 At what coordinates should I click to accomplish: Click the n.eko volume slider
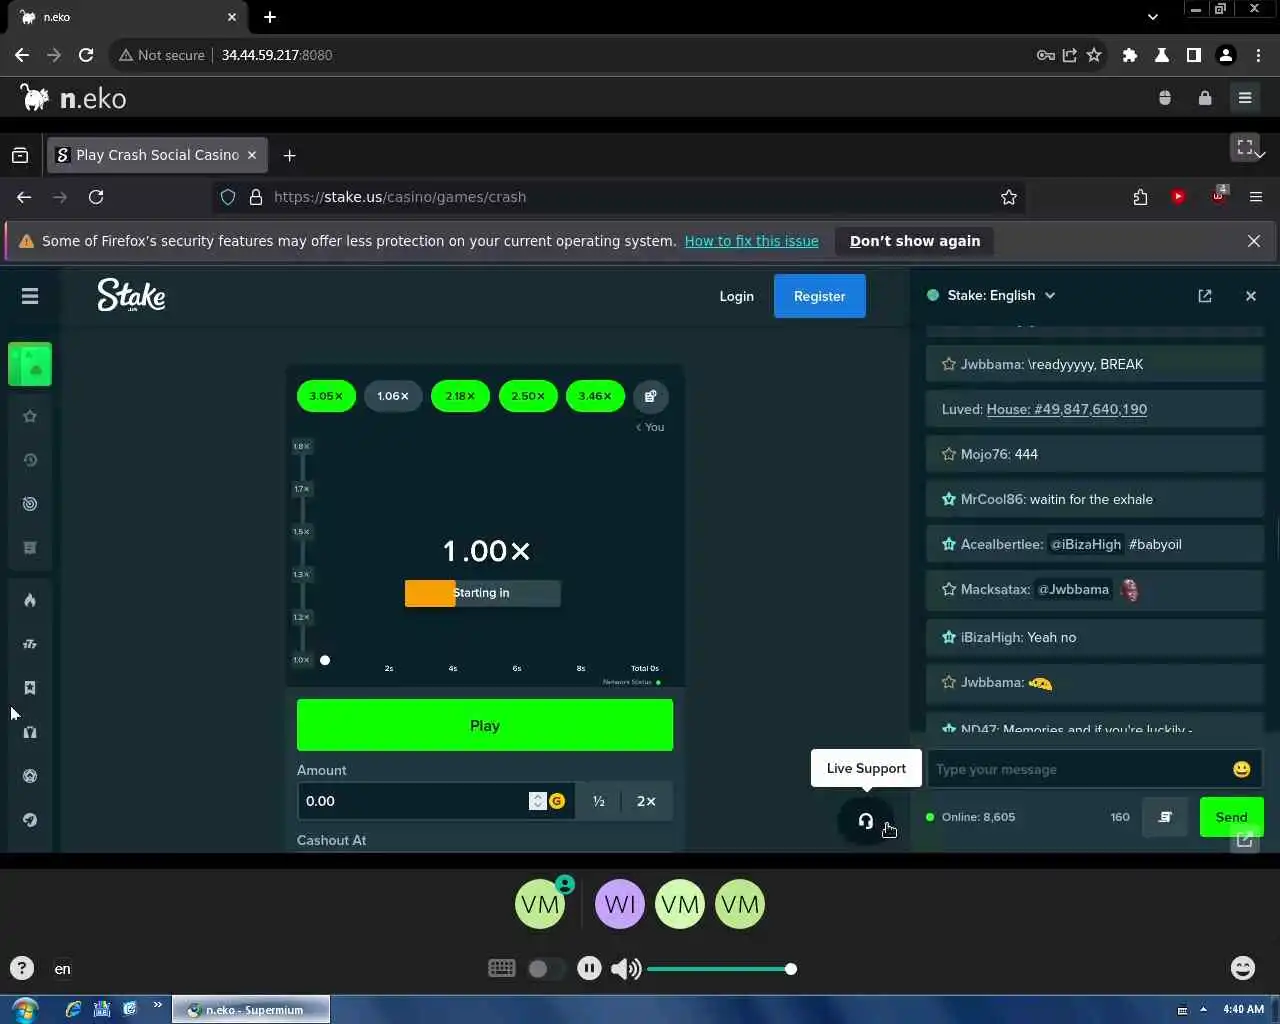point(722,969)
